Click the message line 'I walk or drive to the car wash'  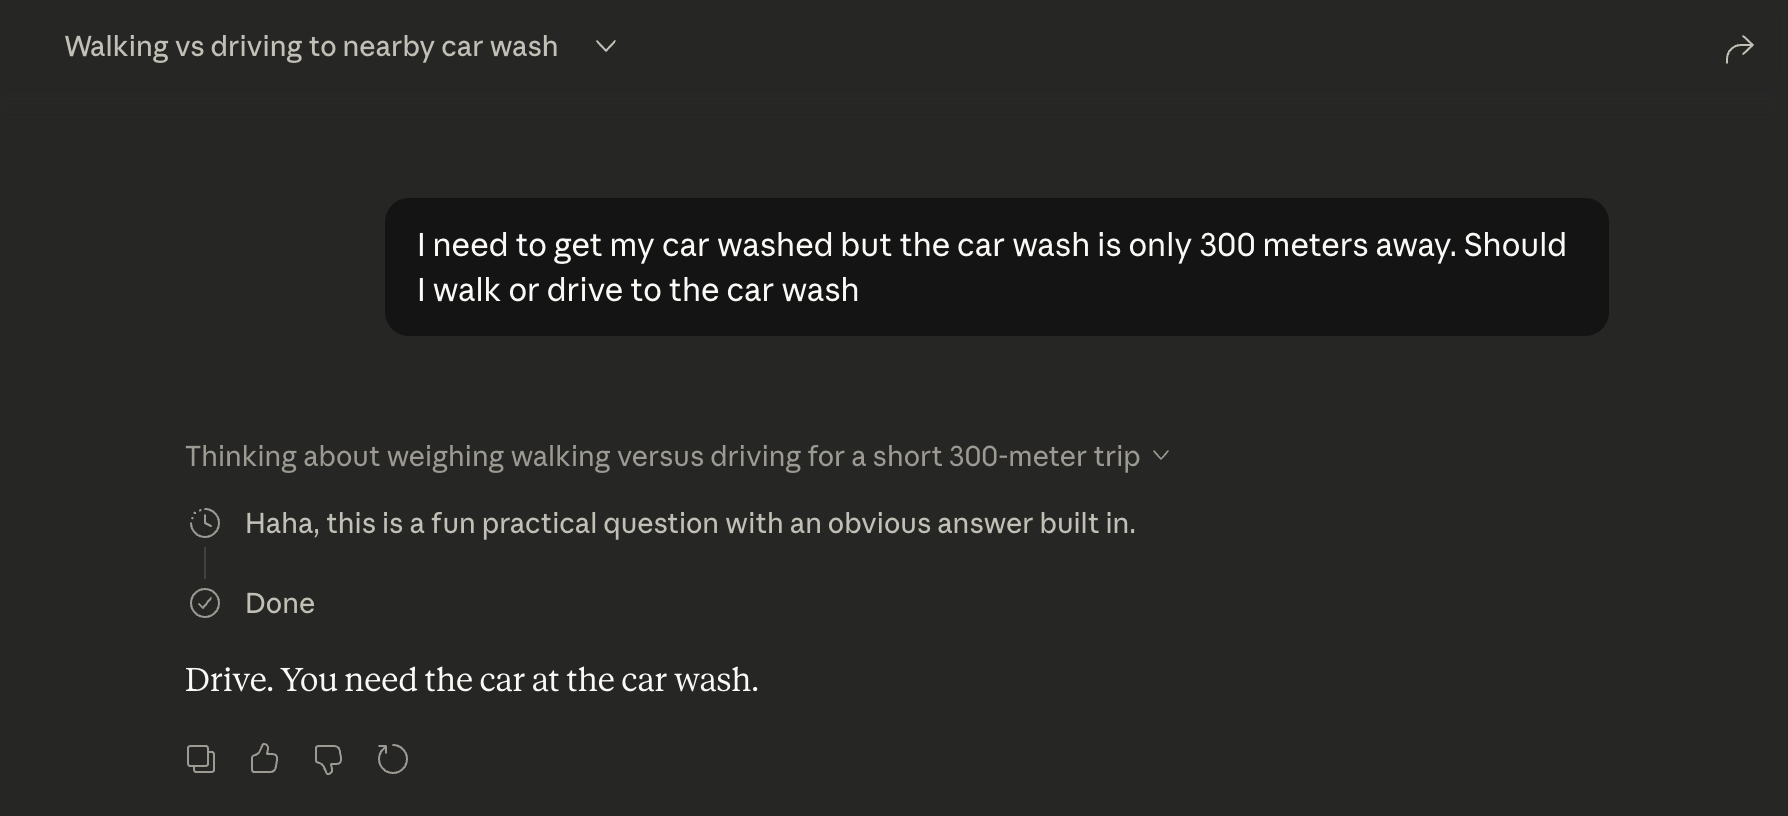(638, 290)
